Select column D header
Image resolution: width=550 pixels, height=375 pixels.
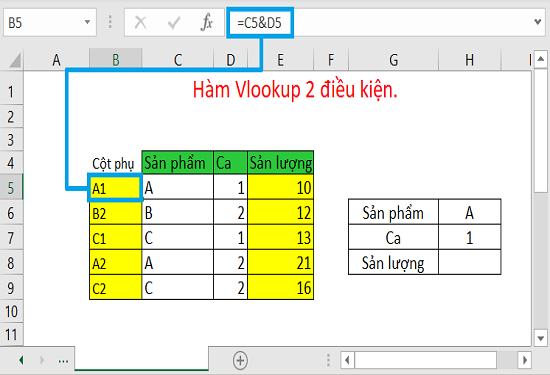coord(230,60)
